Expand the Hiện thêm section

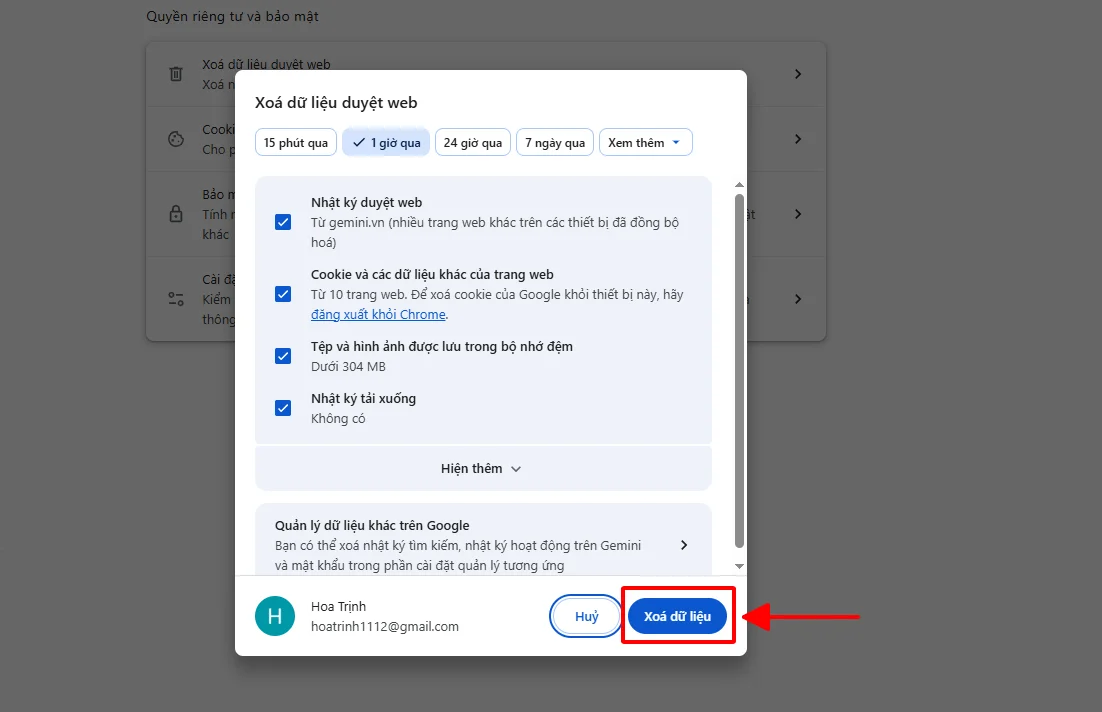[483, 468]
